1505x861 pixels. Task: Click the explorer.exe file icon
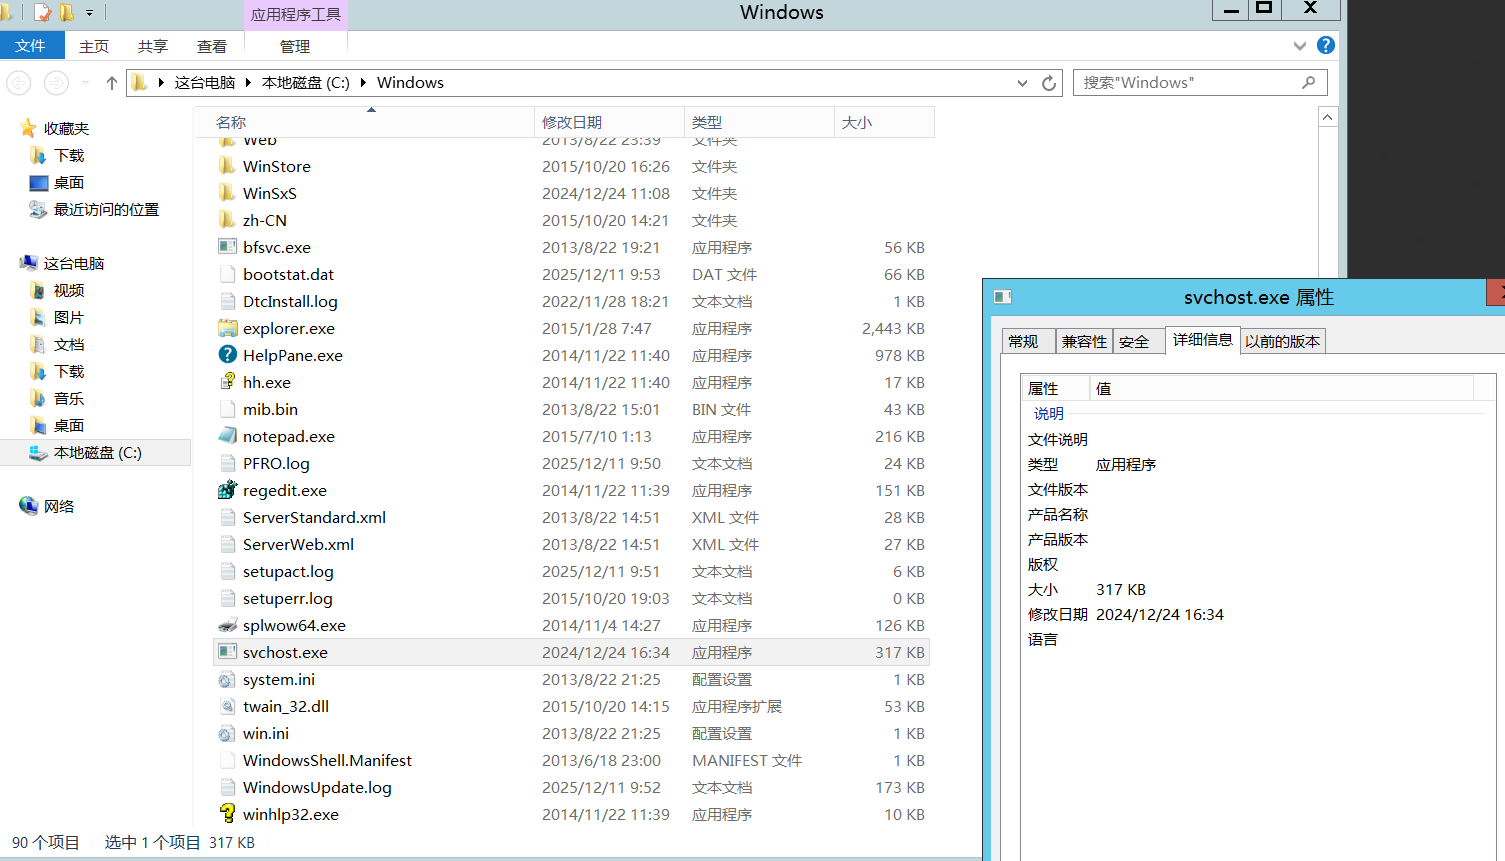[228, 328]
